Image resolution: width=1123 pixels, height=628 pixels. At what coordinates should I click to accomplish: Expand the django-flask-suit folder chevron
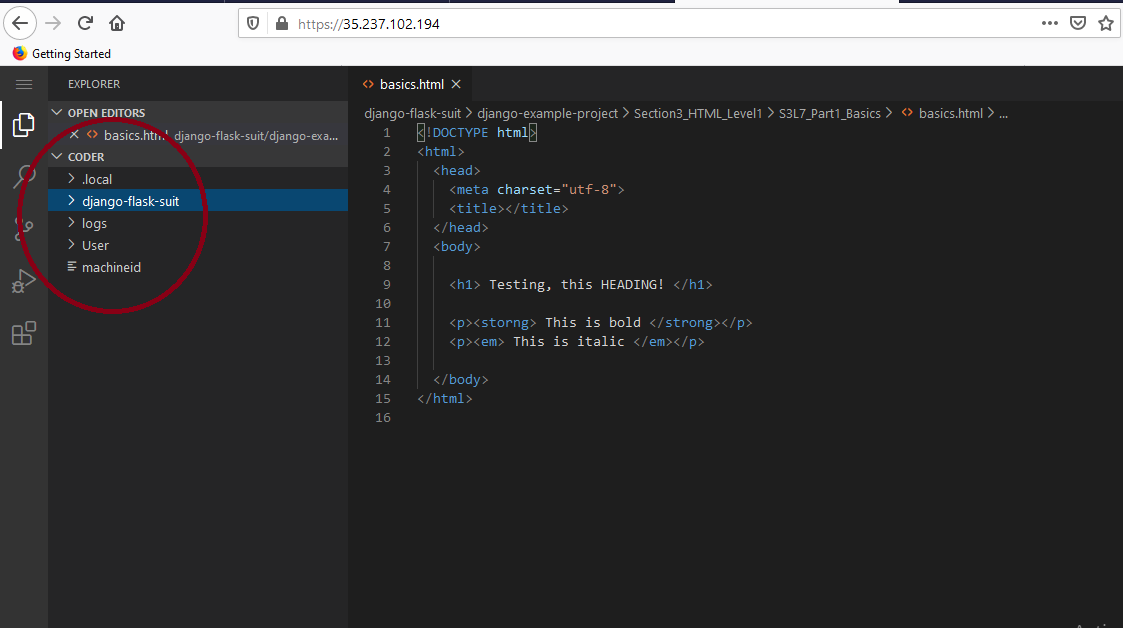[72, 201]
